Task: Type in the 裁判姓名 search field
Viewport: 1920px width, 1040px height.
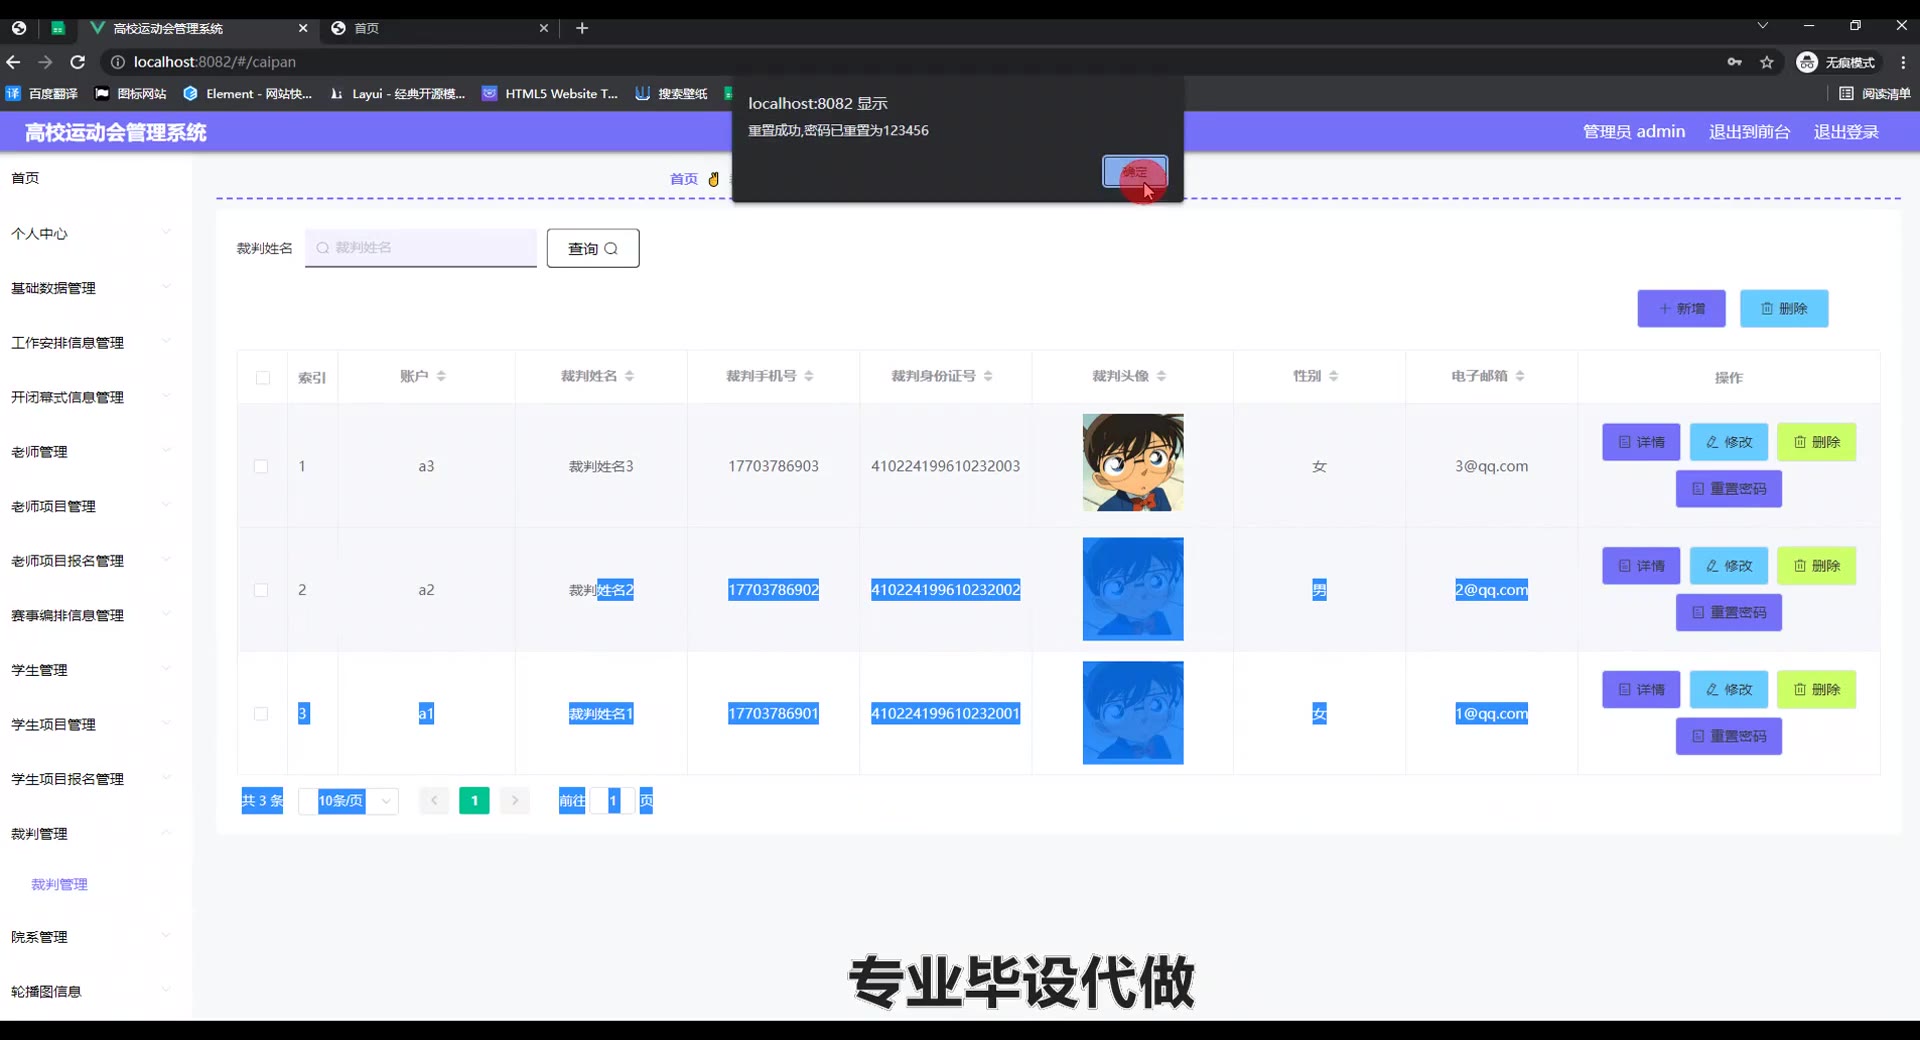Action: point(421,248)
